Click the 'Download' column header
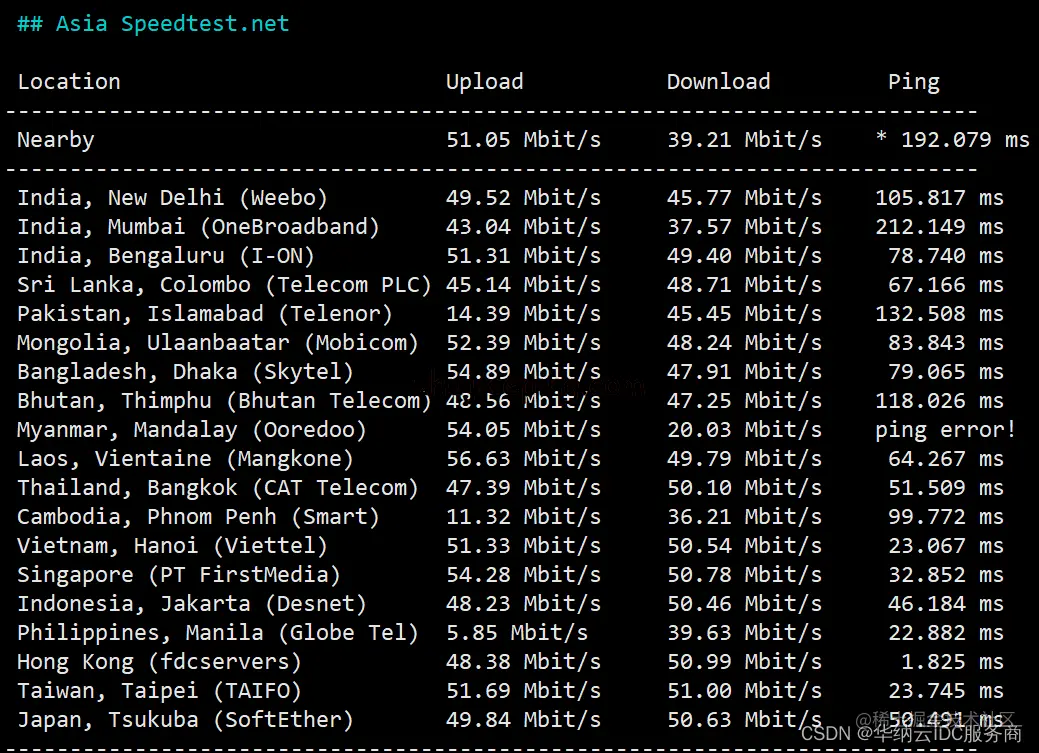 click(718, 82)
